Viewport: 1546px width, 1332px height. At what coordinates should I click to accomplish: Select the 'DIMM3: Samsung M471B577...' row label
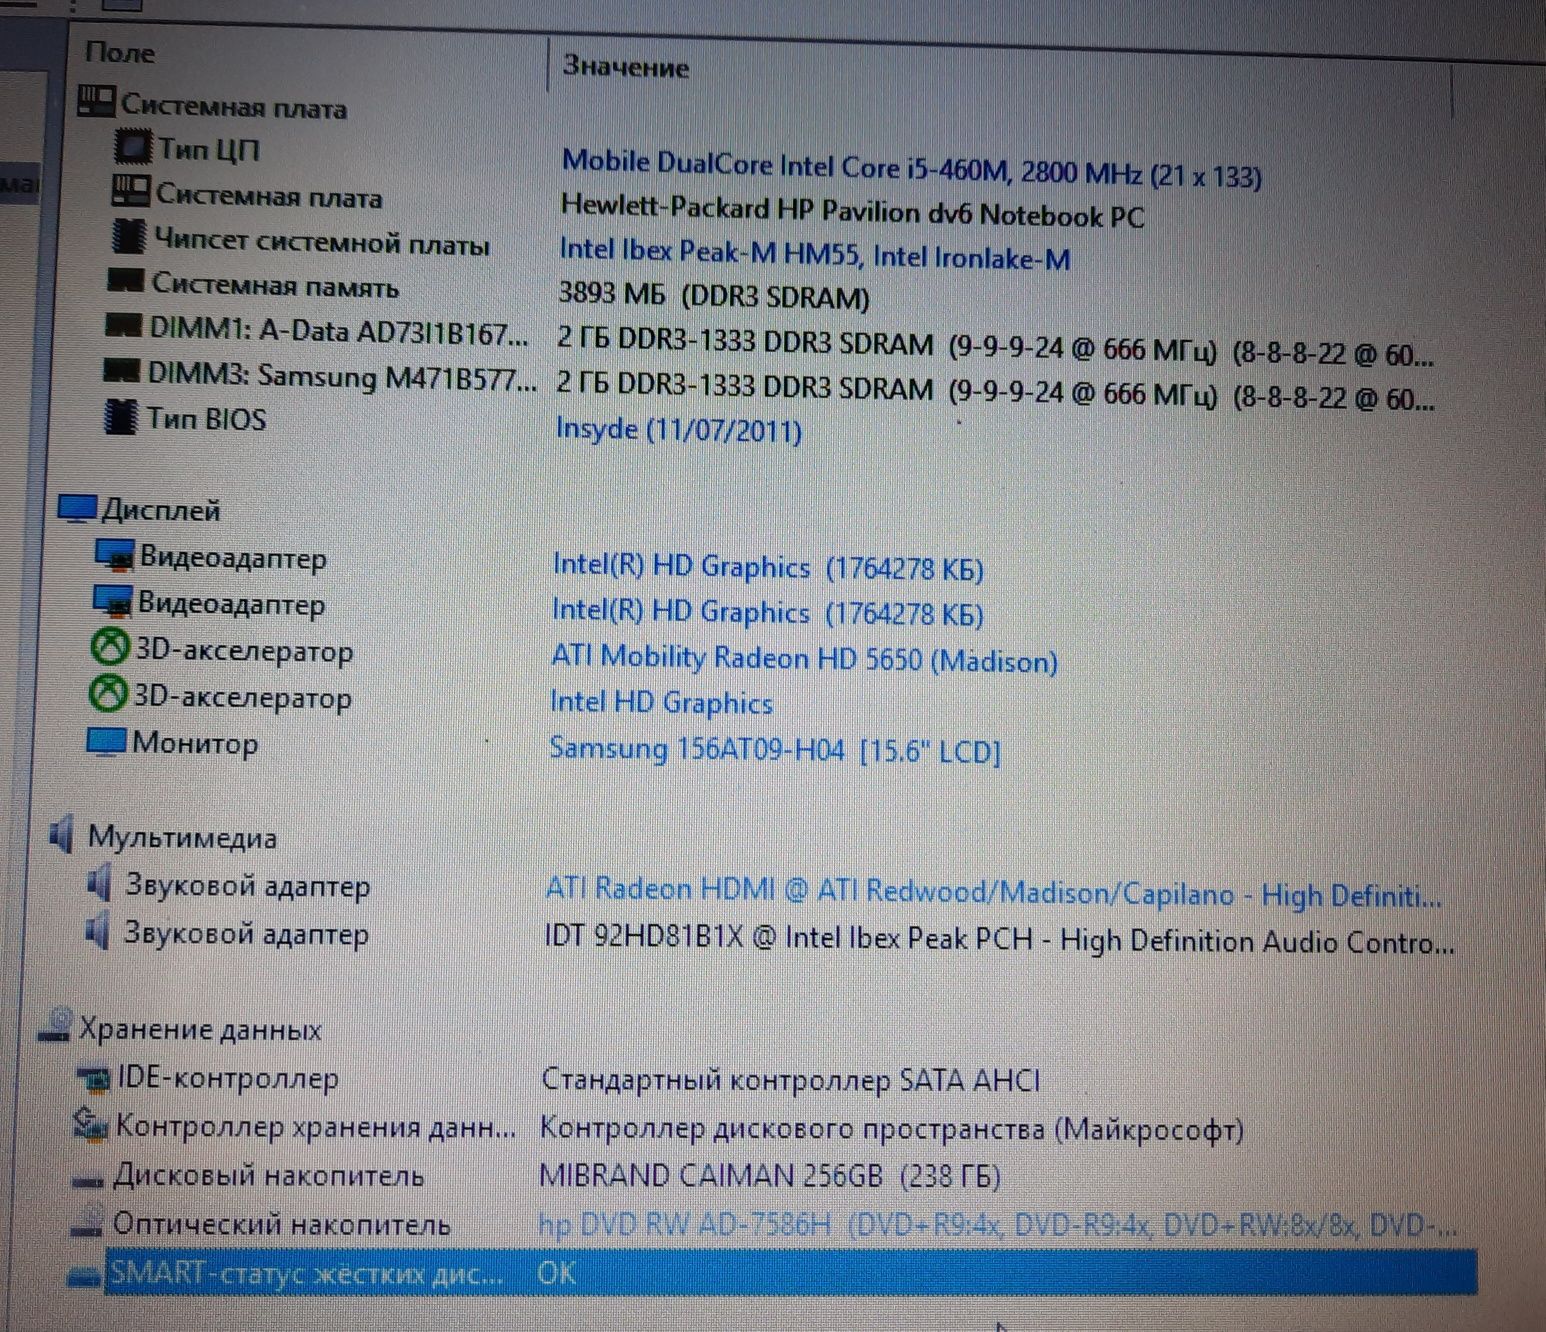[x=342, y=376]
